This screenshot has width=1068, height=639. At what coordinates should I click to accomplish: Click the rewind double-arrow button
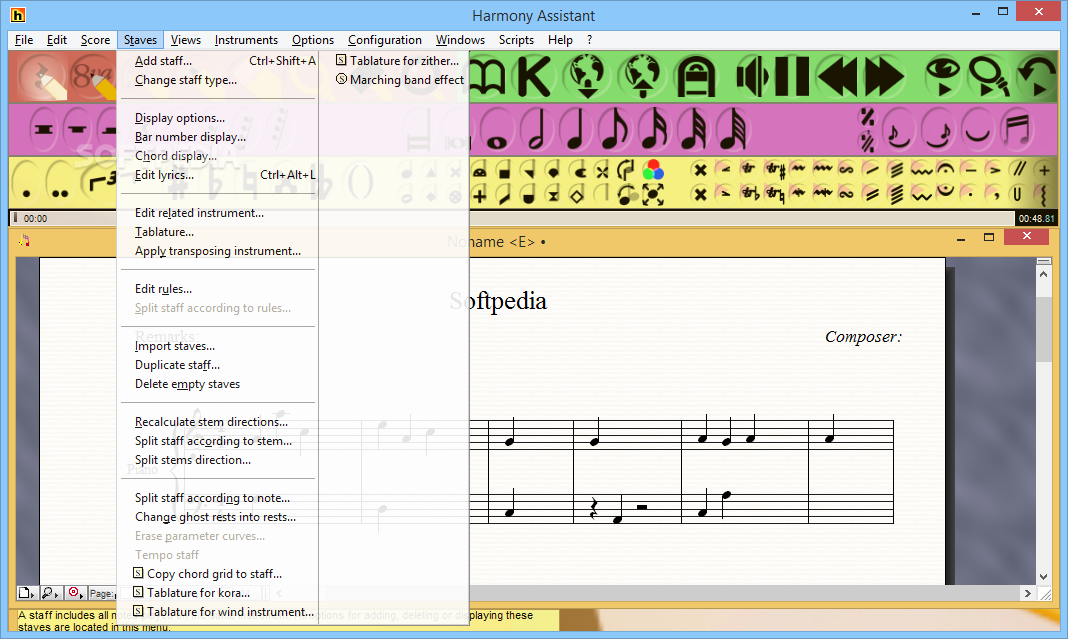coord(836,76)
